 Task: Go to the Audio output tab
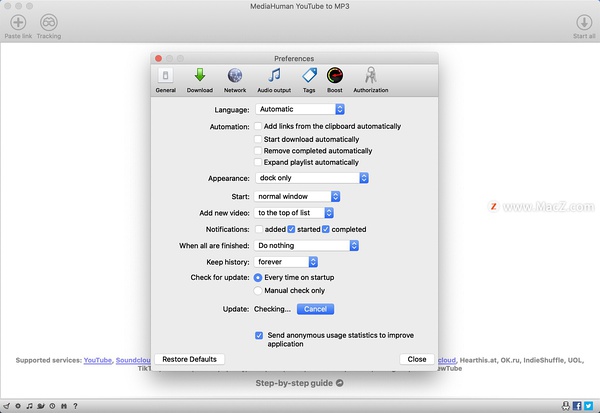click(x=274, y=80)
